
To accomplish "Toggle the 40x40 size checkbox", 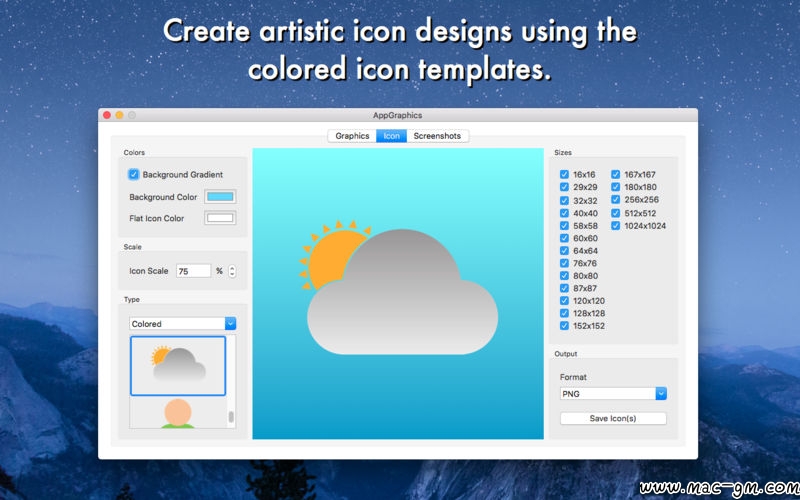I will [564, 213].
